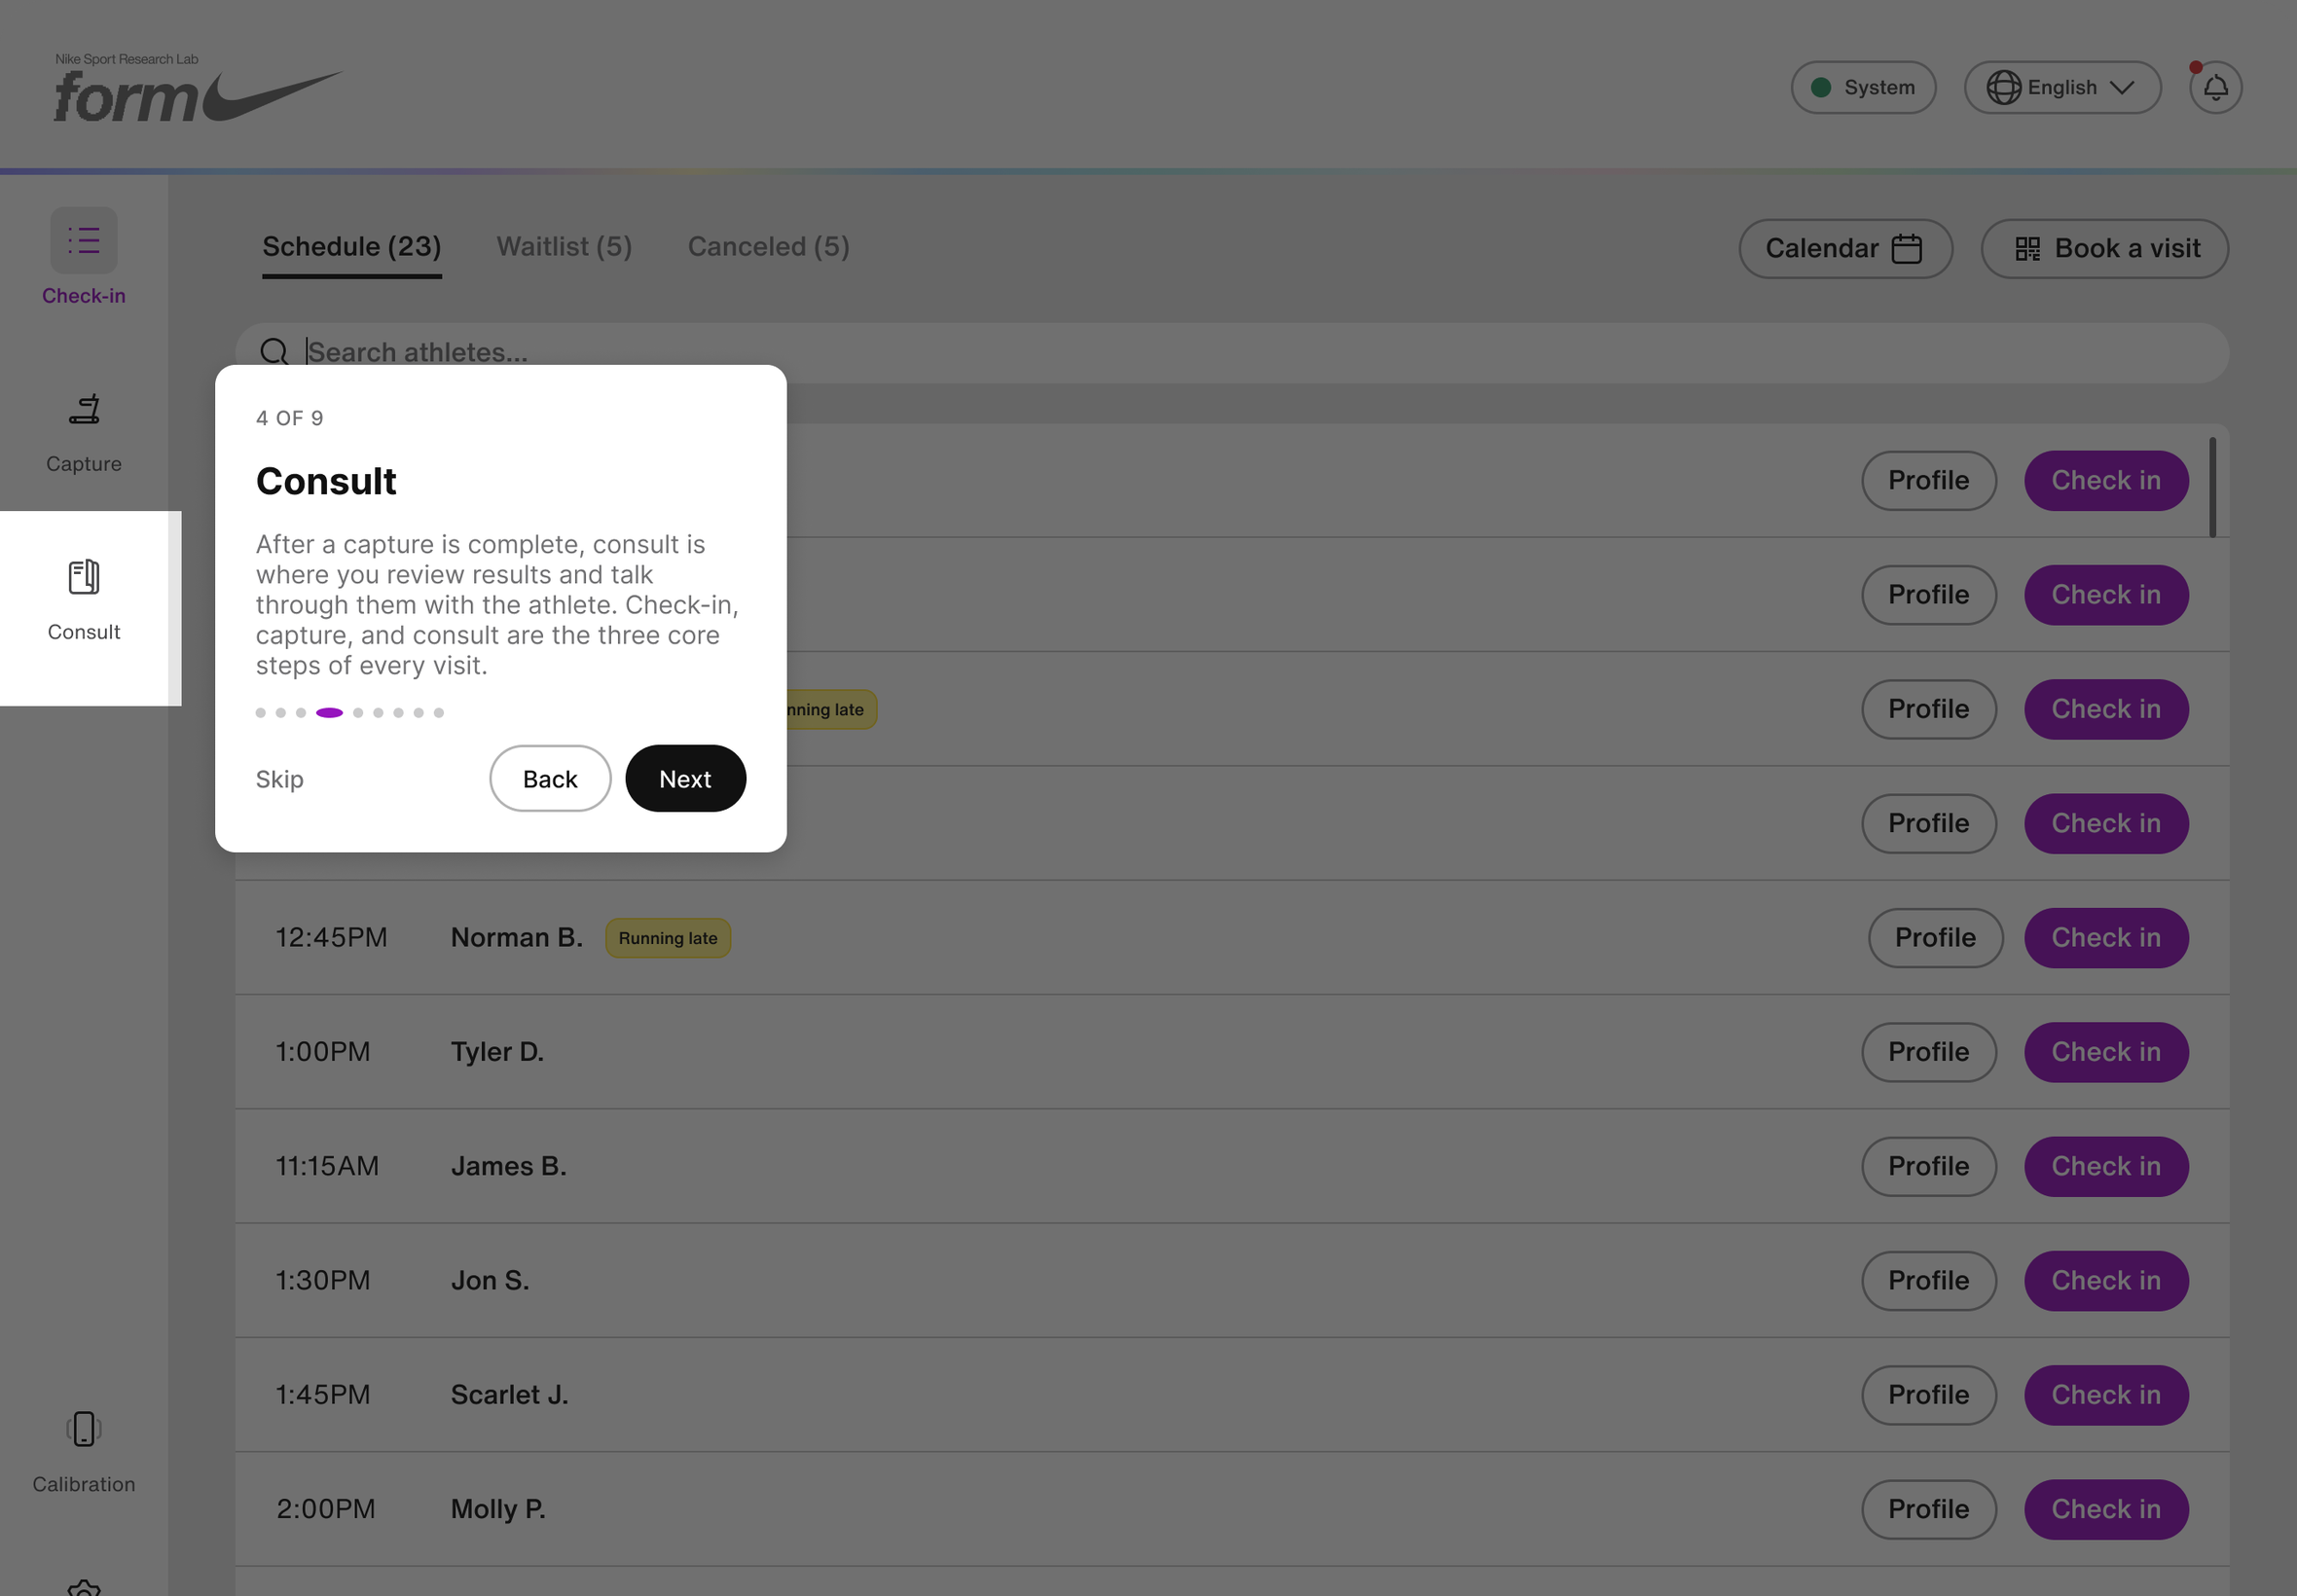2297x1596 pixels.
Task: Switch to Schedule (23) tab
Action: point(352,246)
